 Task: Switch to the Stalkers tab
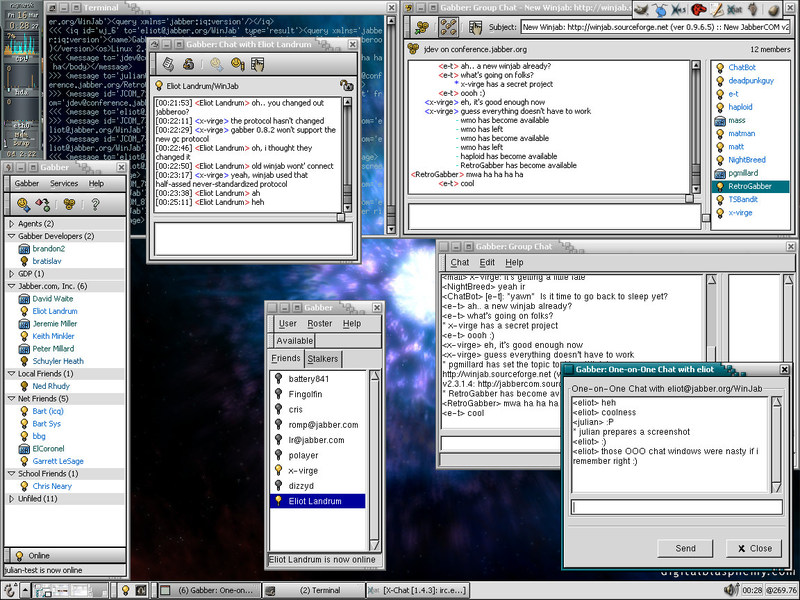(x=322, y=359)
